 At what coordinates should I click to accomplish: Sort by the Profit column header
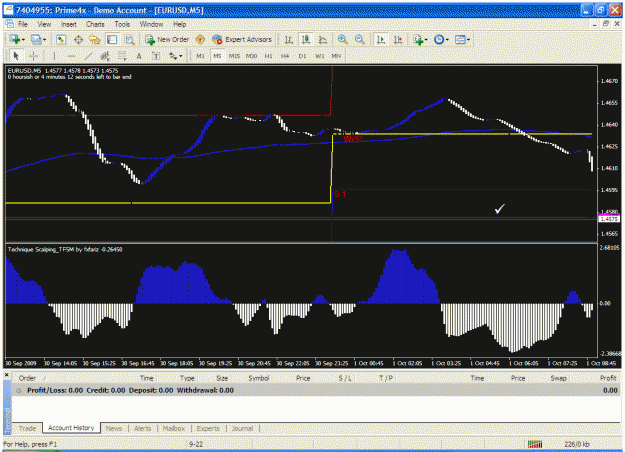608,378
